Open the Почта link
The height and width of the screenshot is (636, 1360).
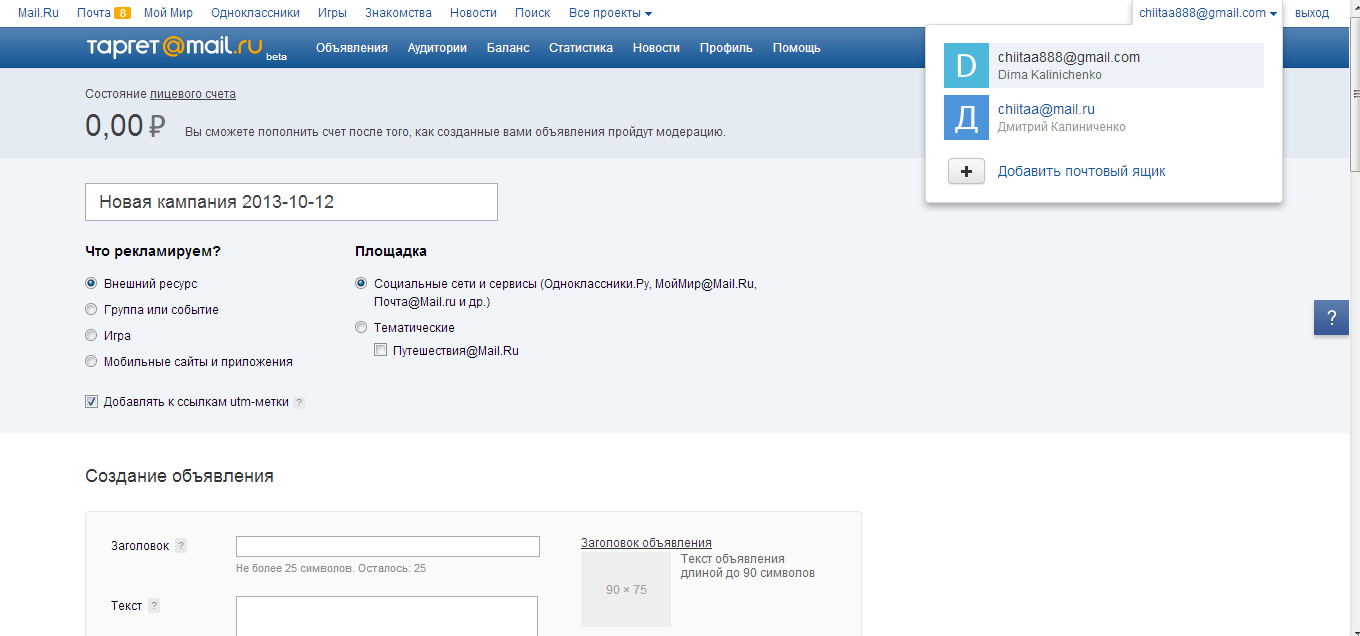[93, 13]
